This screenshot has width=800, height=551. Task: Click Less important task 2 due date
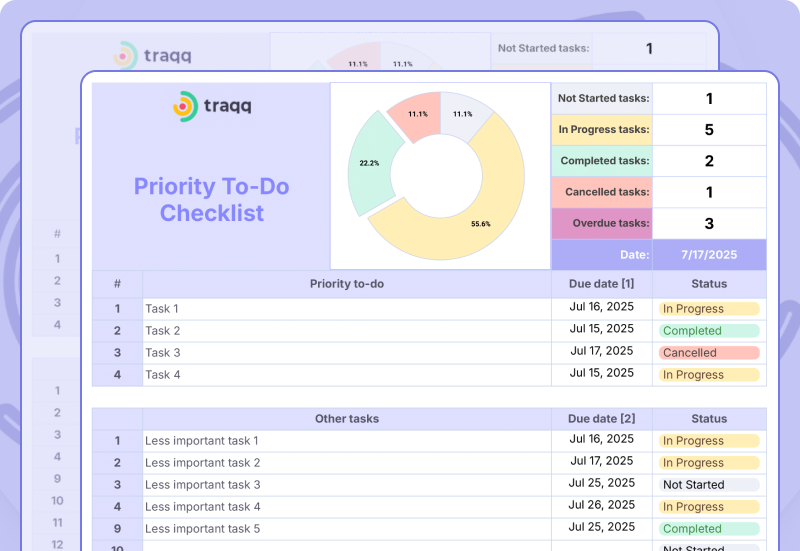point(602,461)
